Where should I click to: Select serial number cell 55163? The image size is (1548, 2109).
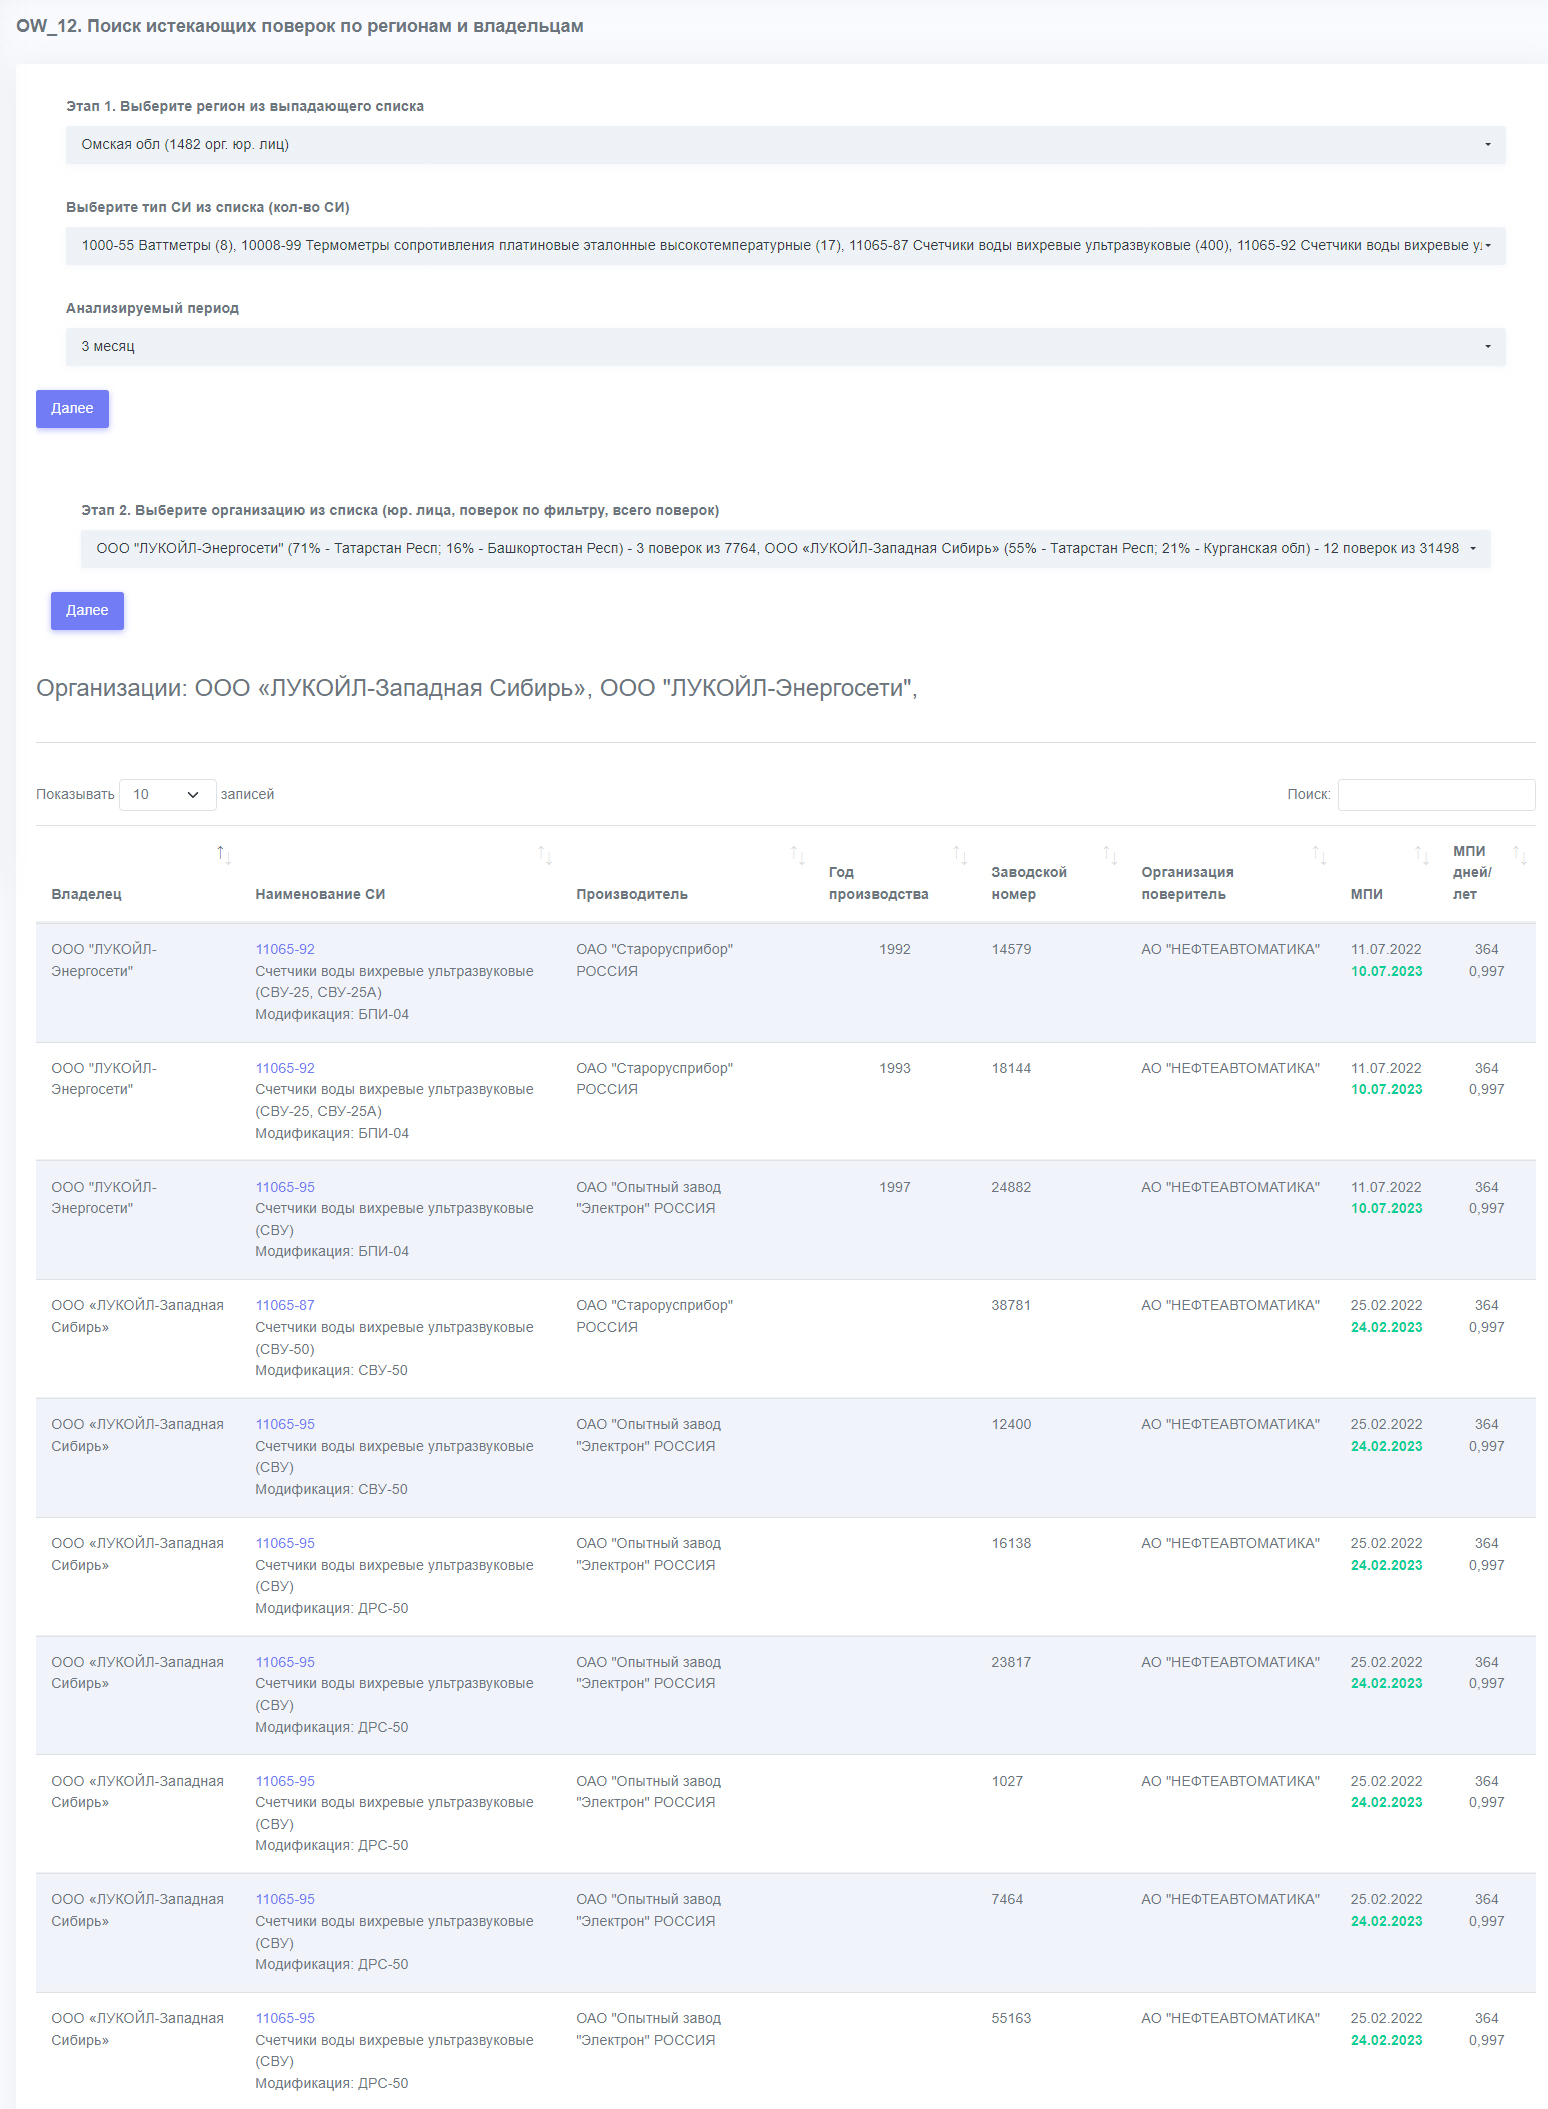tap(1011, 2019)
